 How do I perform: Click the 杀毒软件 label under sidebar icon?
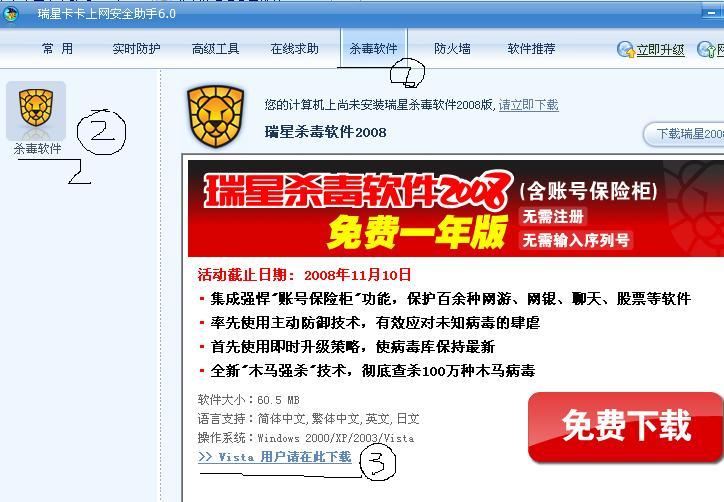[37, 149]
